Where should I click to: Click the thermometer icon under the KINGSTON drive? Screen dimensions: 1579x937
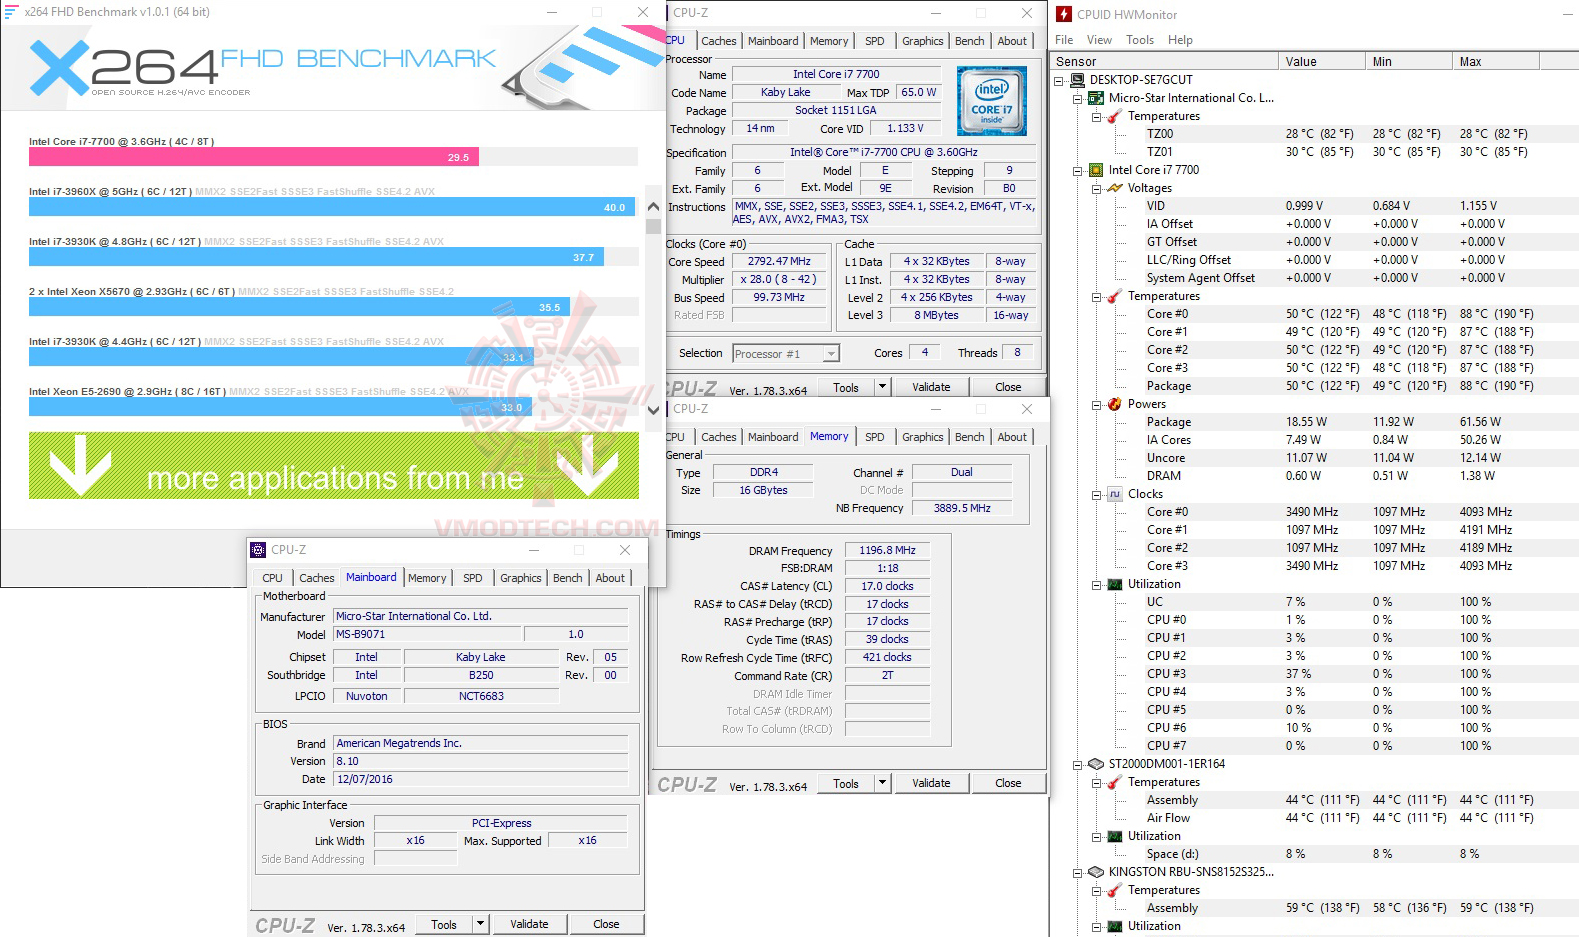click(x=1114, y=890)
